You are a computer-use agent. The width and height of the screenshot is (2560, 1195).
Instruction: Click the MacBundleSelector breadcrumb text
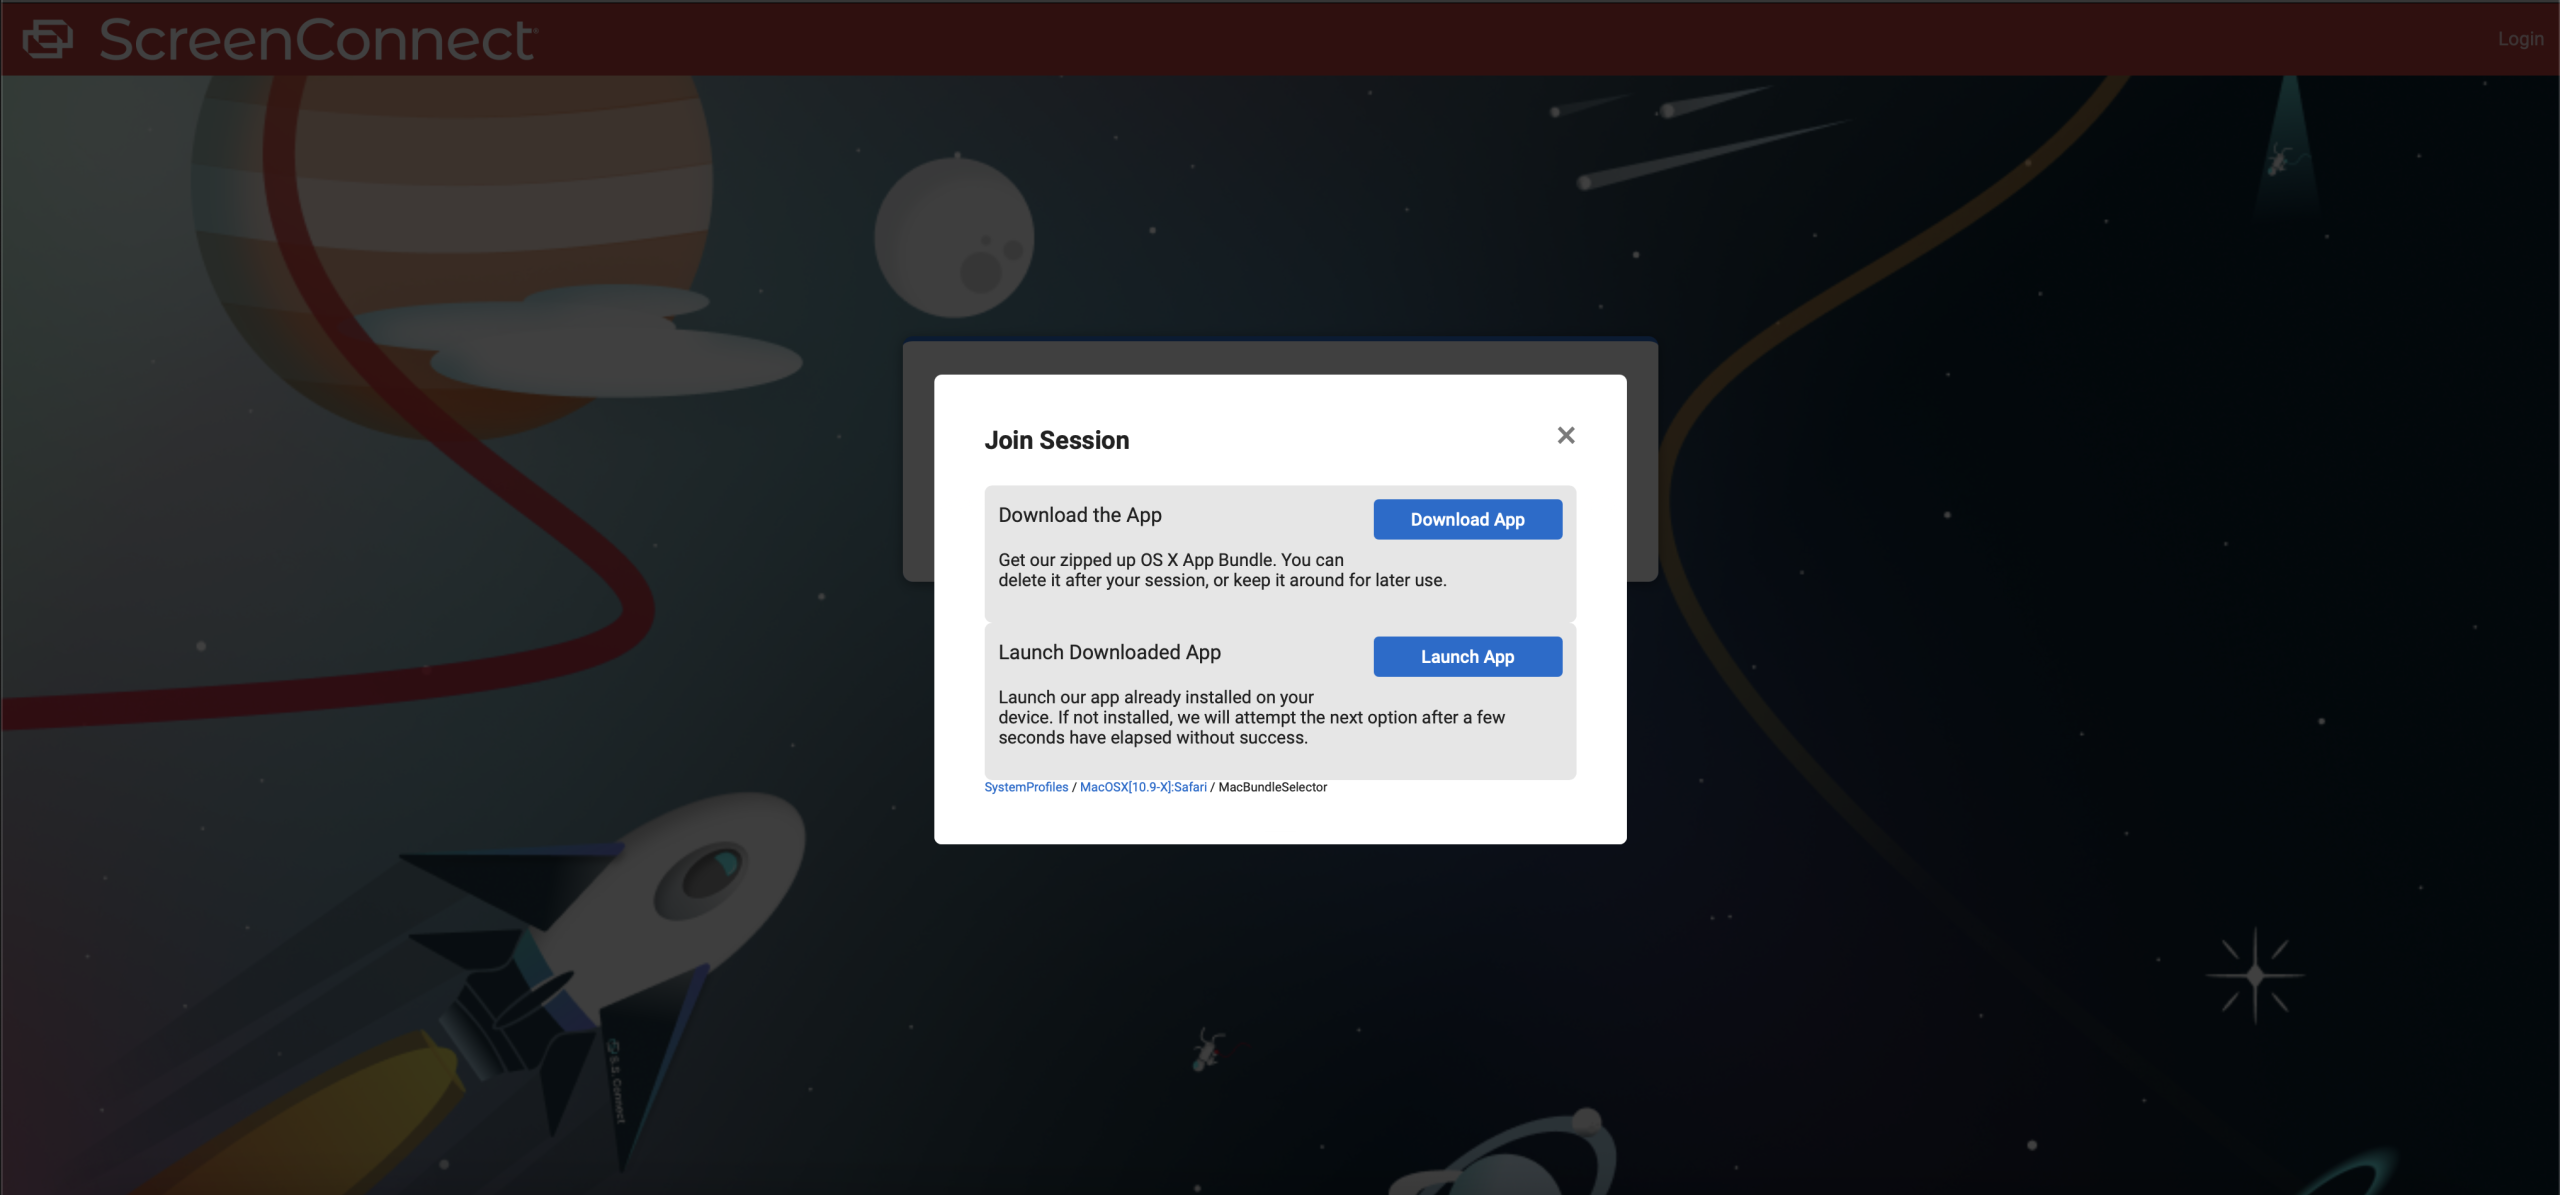click(x=1272, y=787)
